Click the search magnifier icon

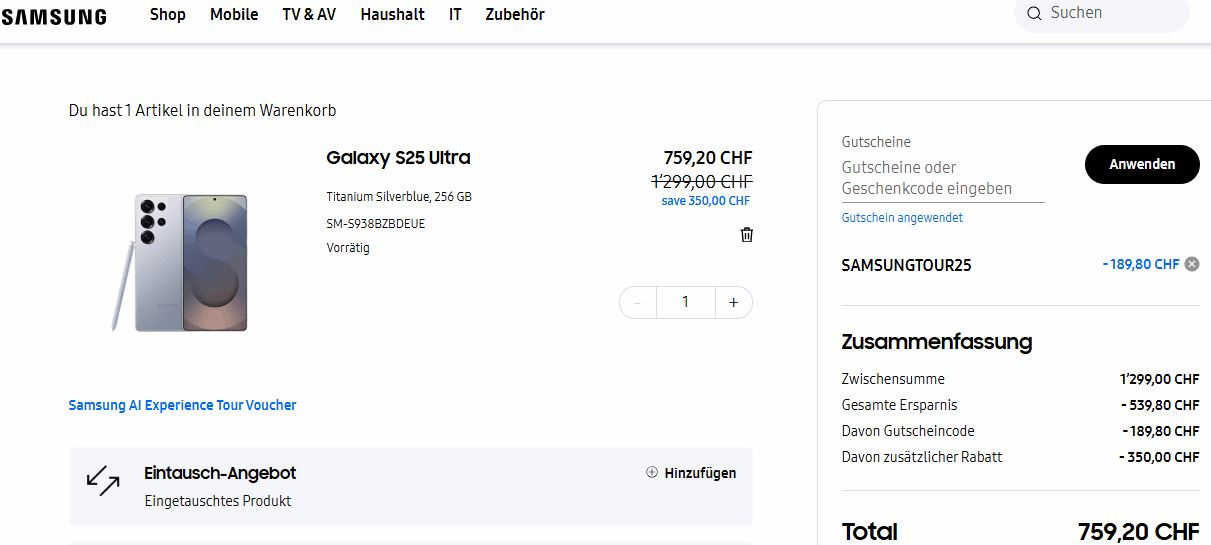click(1032, 14)
